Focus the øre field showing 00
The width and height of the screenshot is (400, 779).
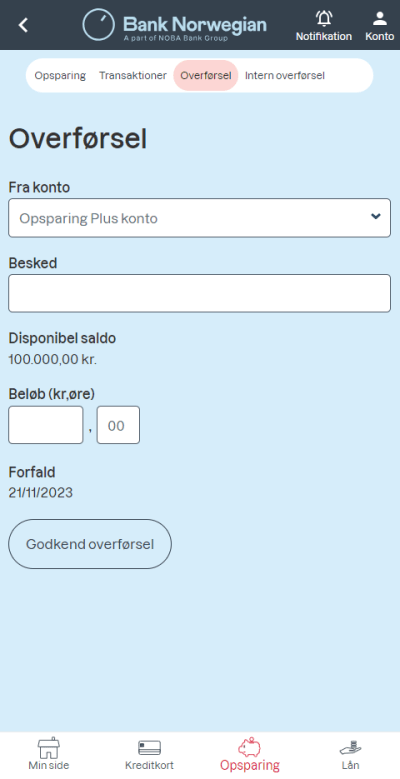tap(118, 425)
